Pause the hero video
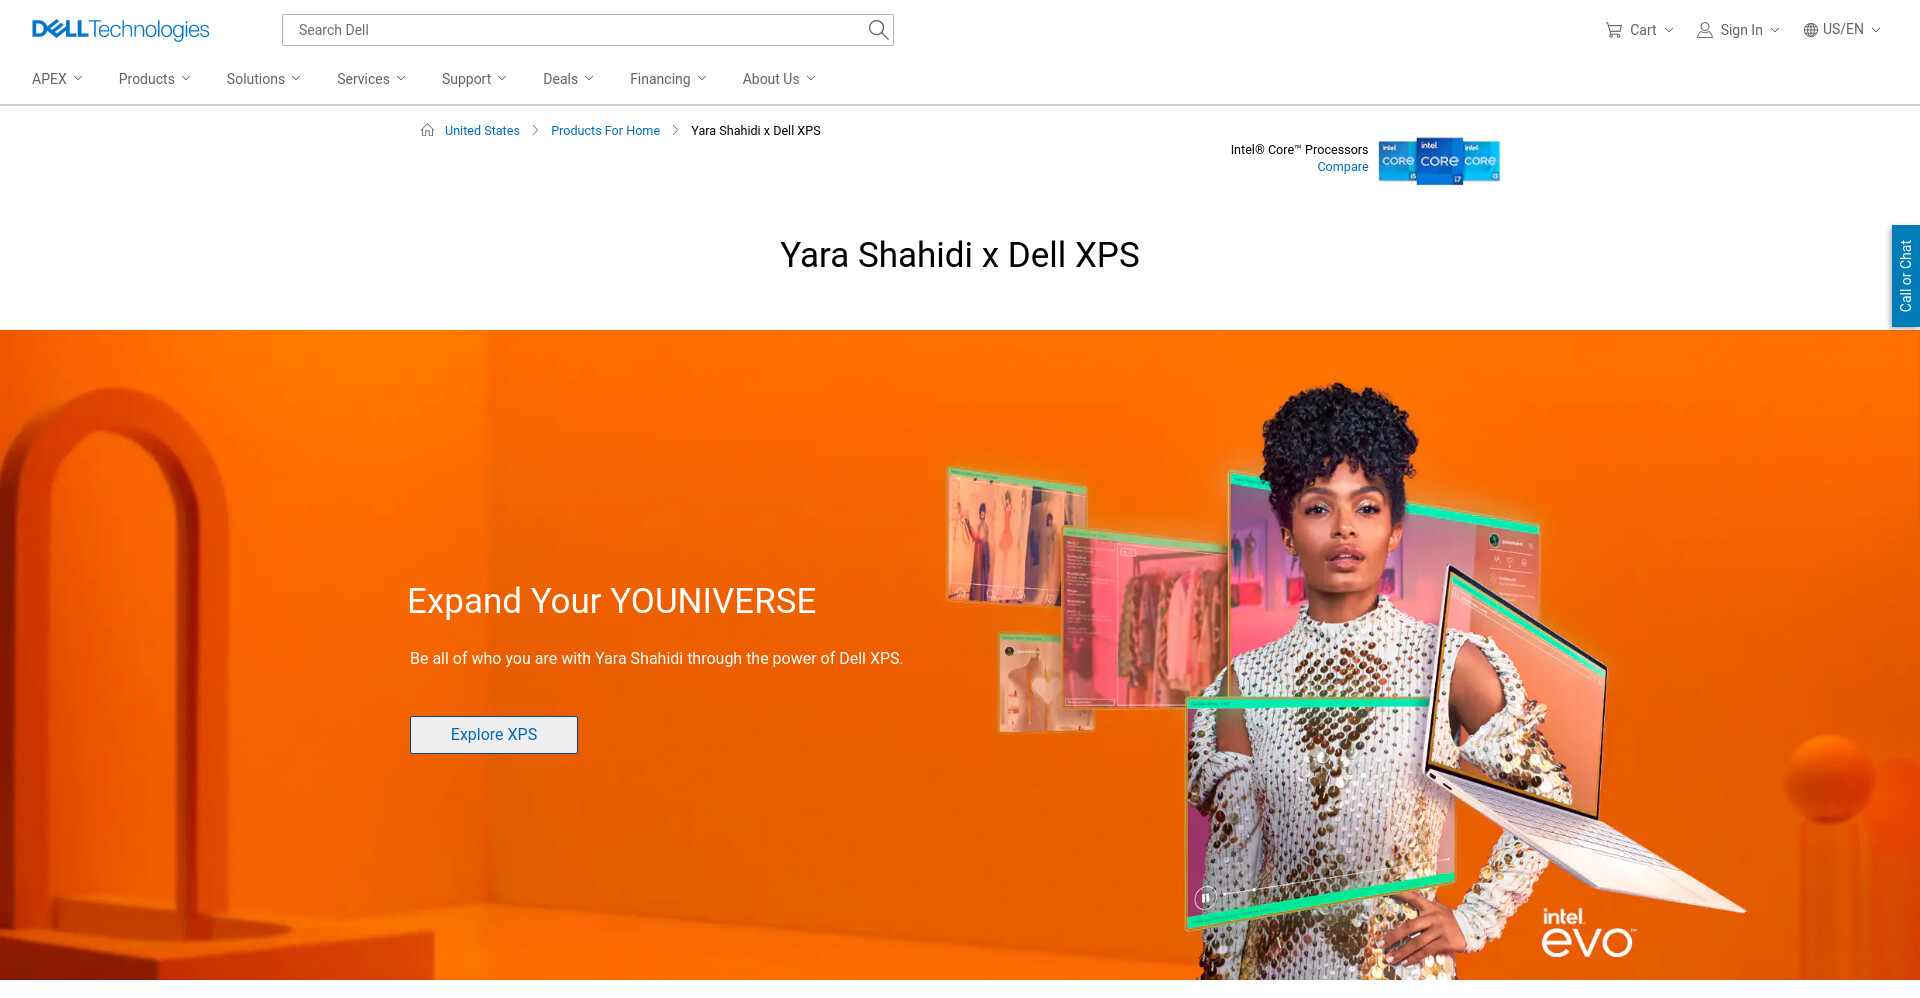The height and width of the screenshot is (998, 1920). pyautogui.click(x=1206, y=898)
